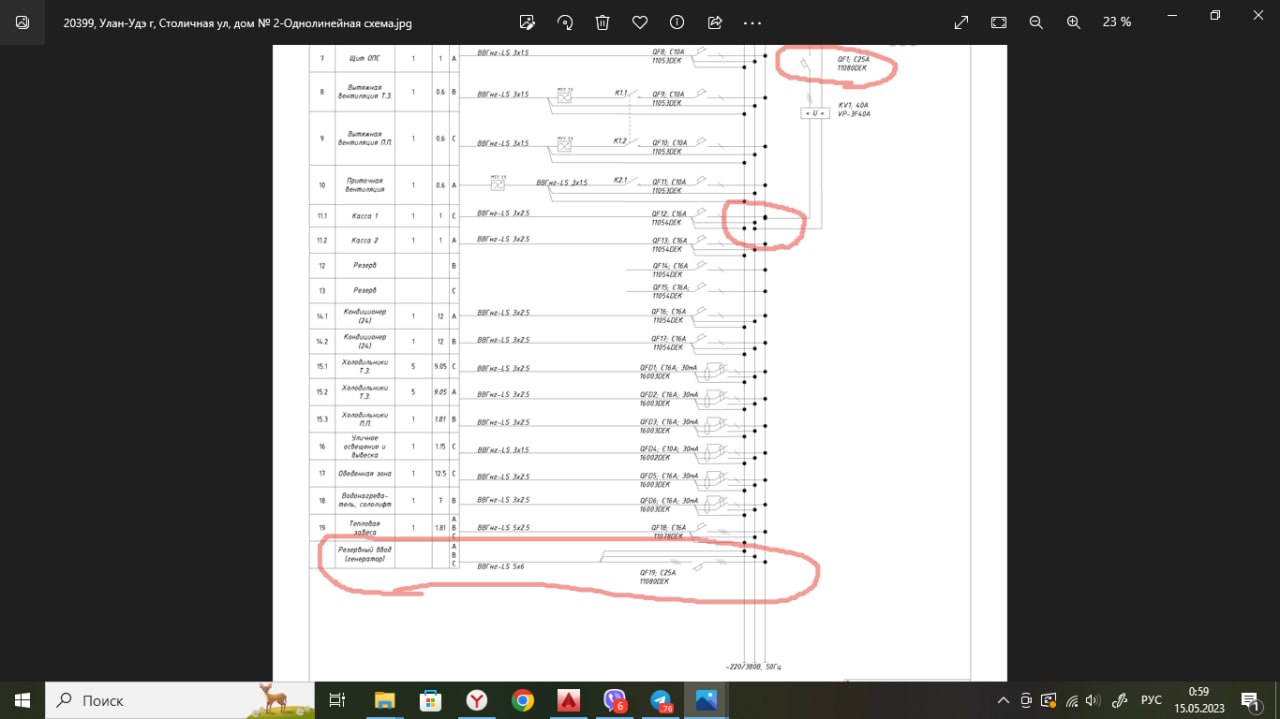Click the active Photos taskbar icon
The width and height of the screenshot is (1280, 719).
click(707, 700)
